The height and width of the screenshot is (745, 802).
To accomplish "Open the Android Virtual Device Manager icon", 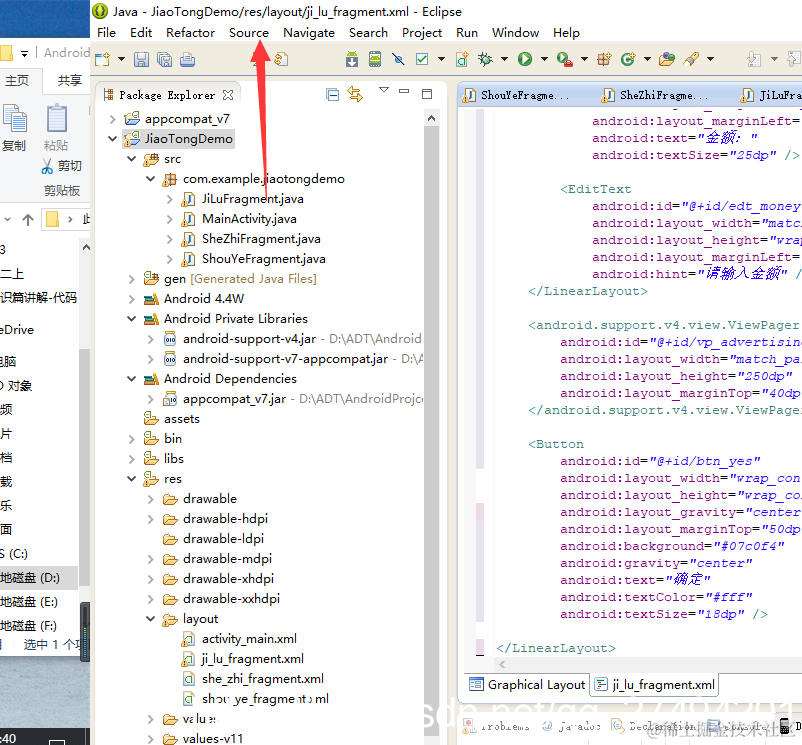I will click(375, 59).
